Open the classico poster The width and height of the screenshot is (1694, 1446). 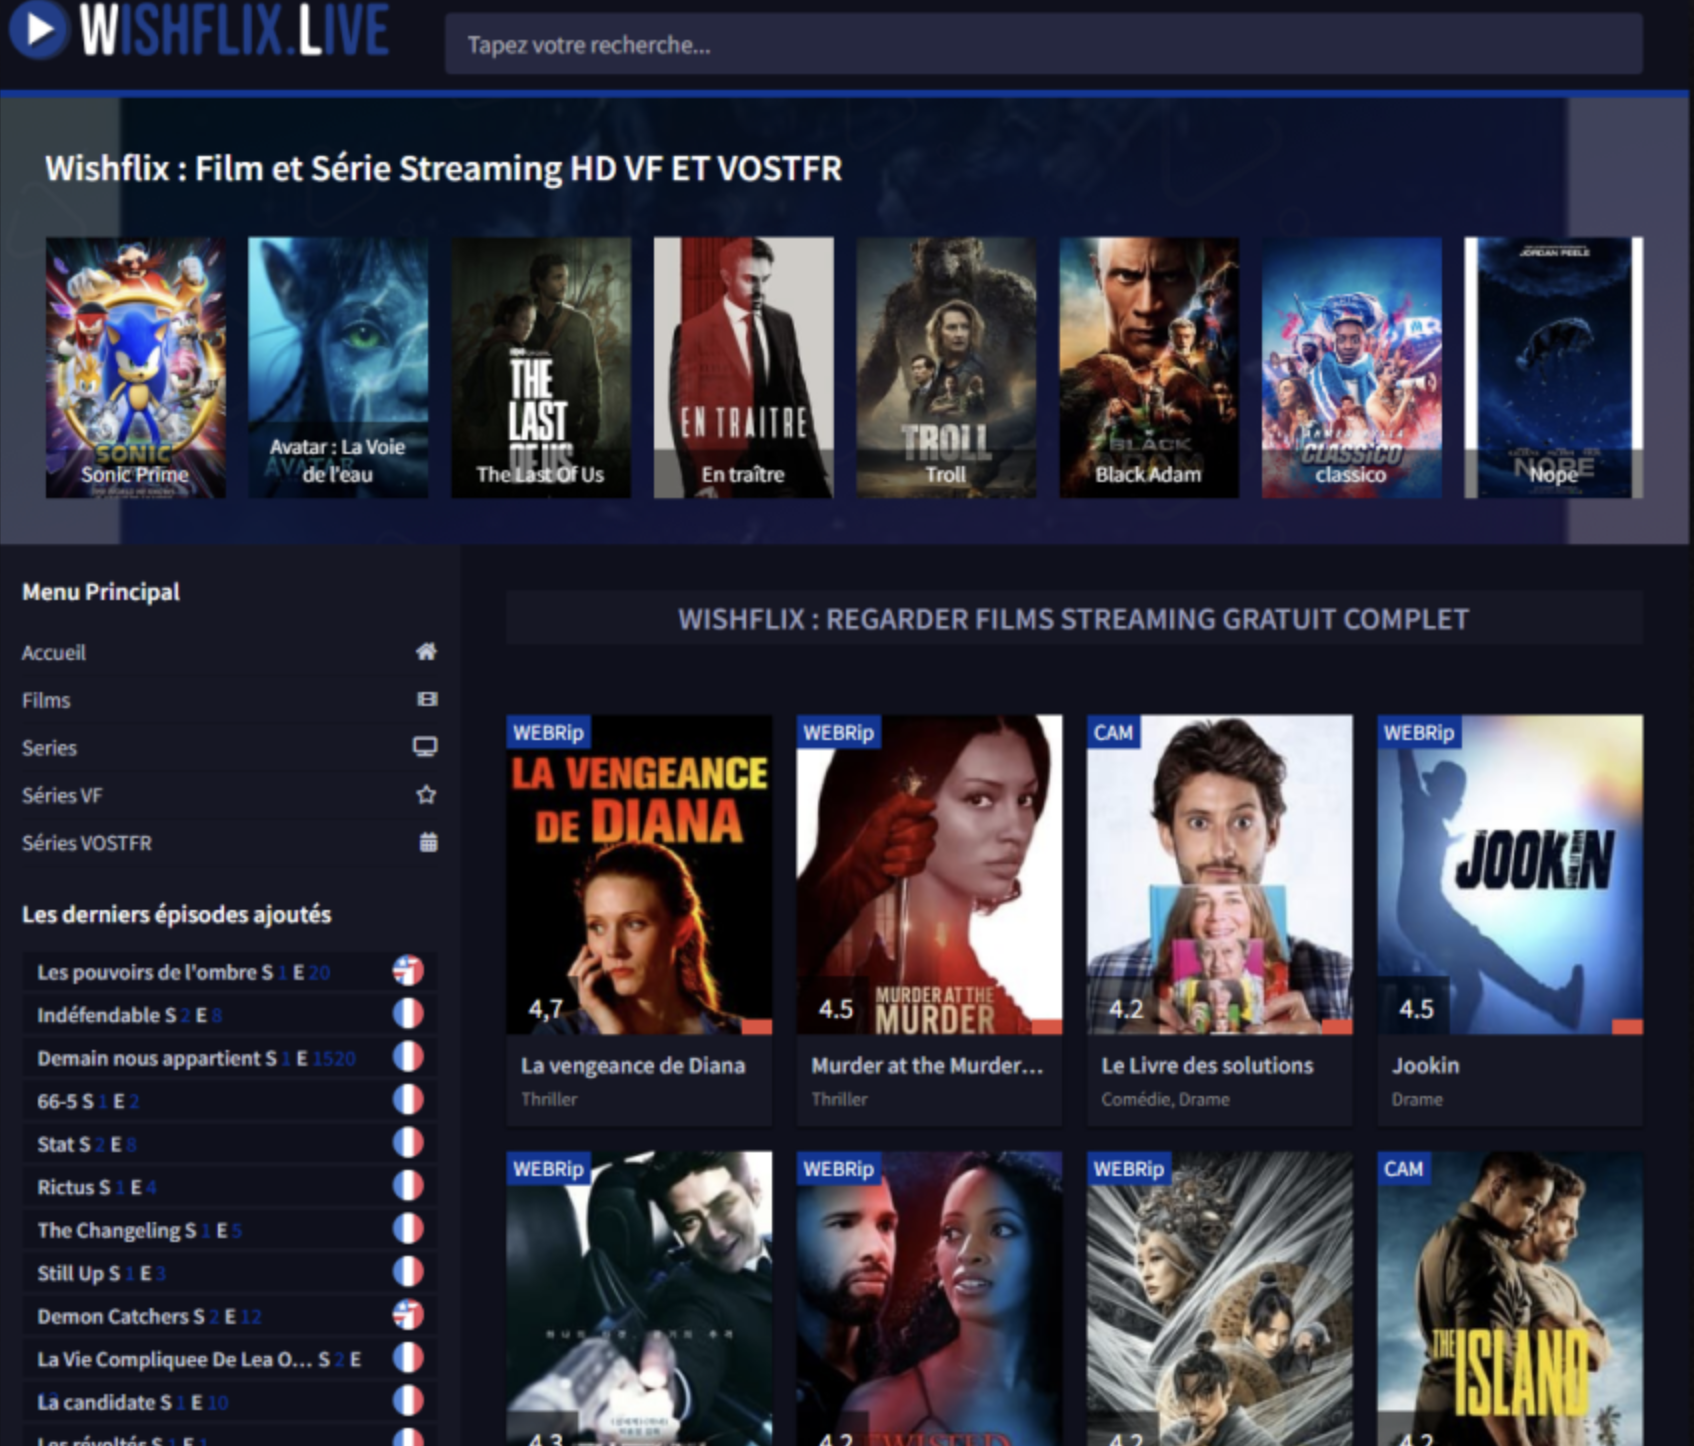point(1352,367)
